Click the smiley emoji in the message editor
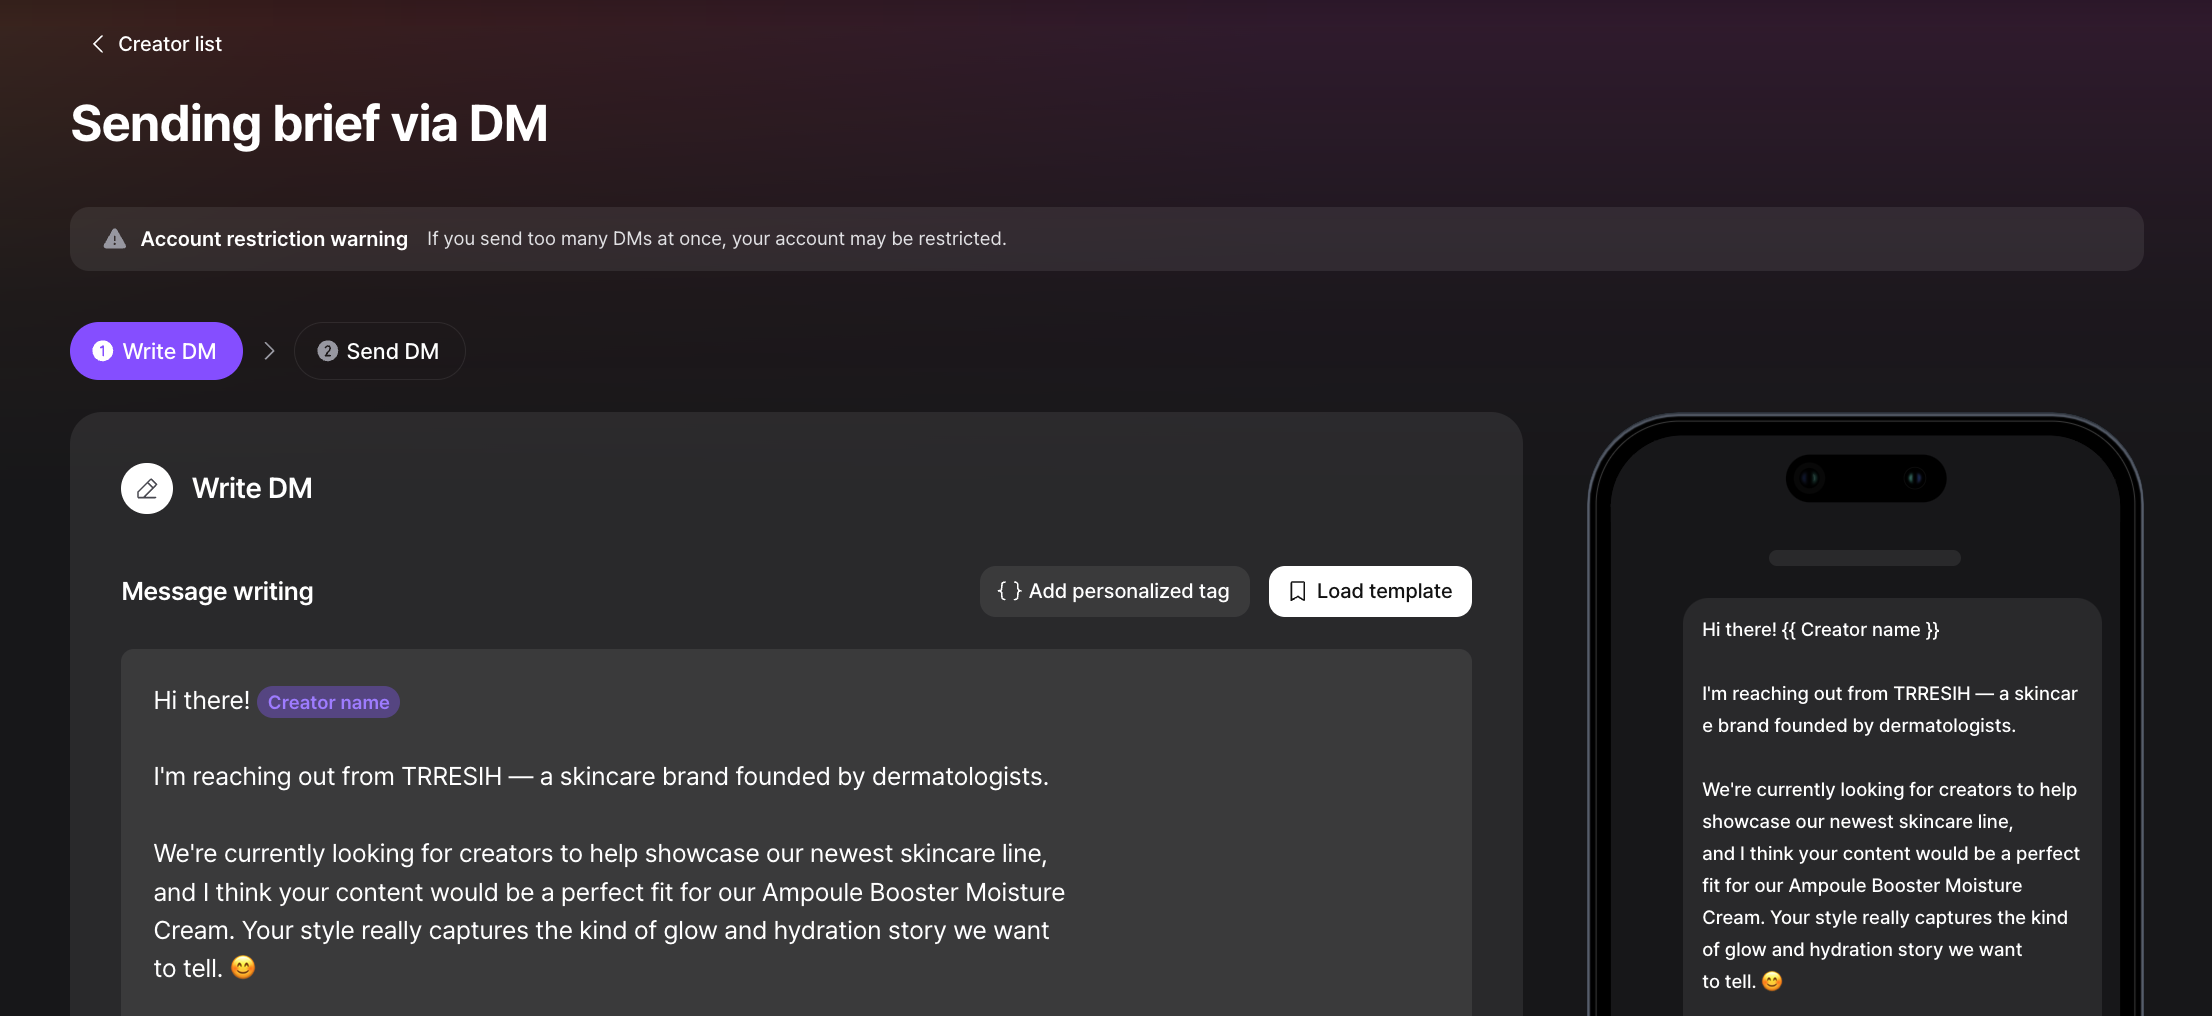This screenshot has width=2212, height=1016. click(x=243, y=967)
